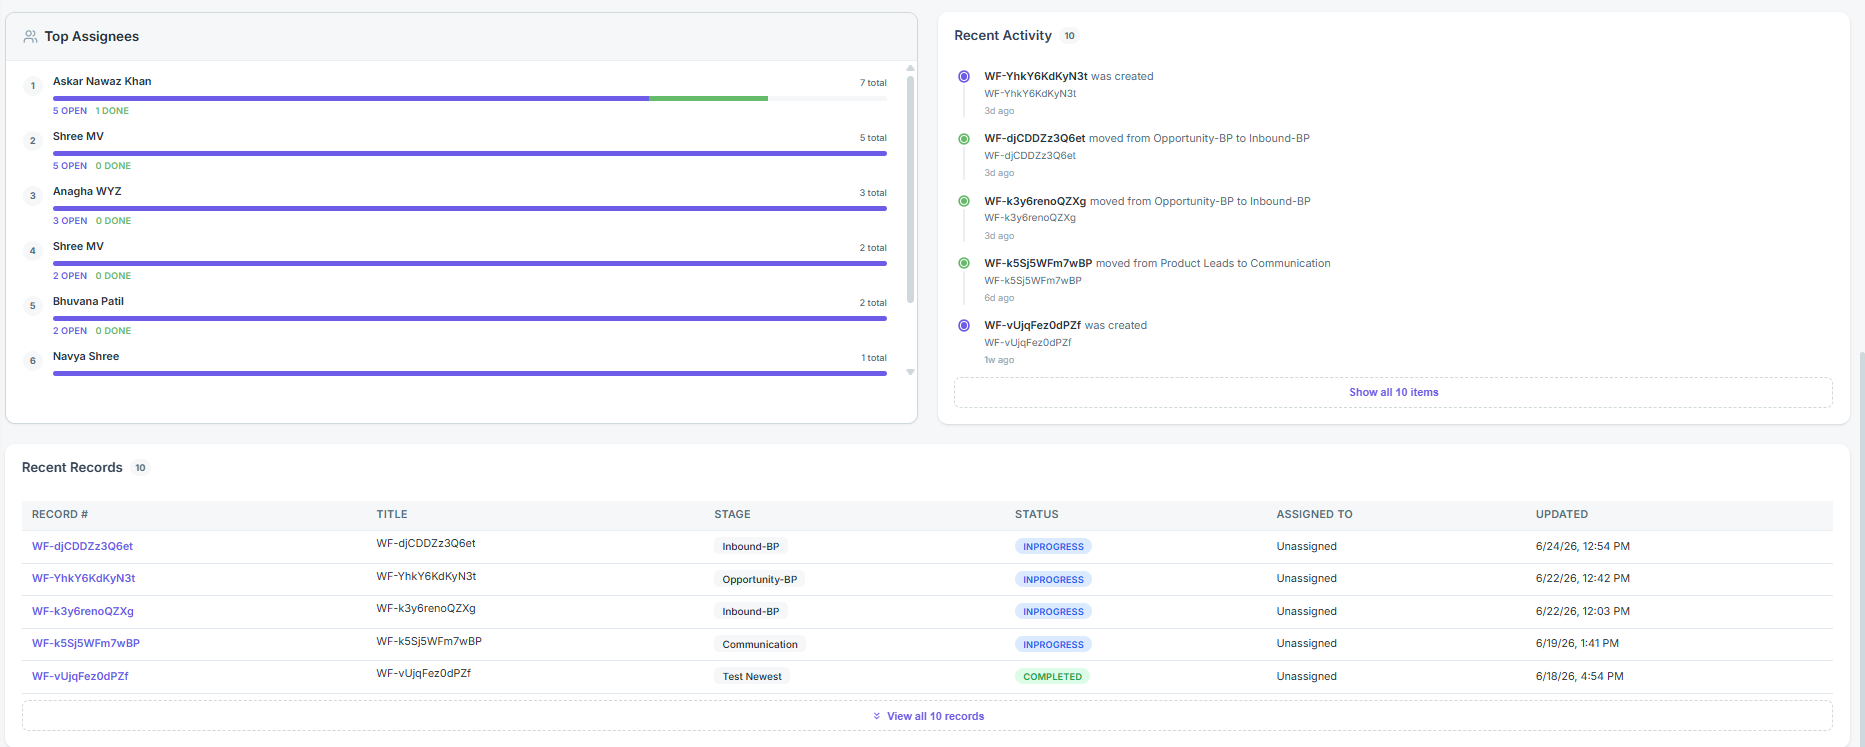Click INPROGRESS badge in WF-k5Sj5WFm7wBP row
This screenshot has height=747, width=1865.
(1053, 645)
